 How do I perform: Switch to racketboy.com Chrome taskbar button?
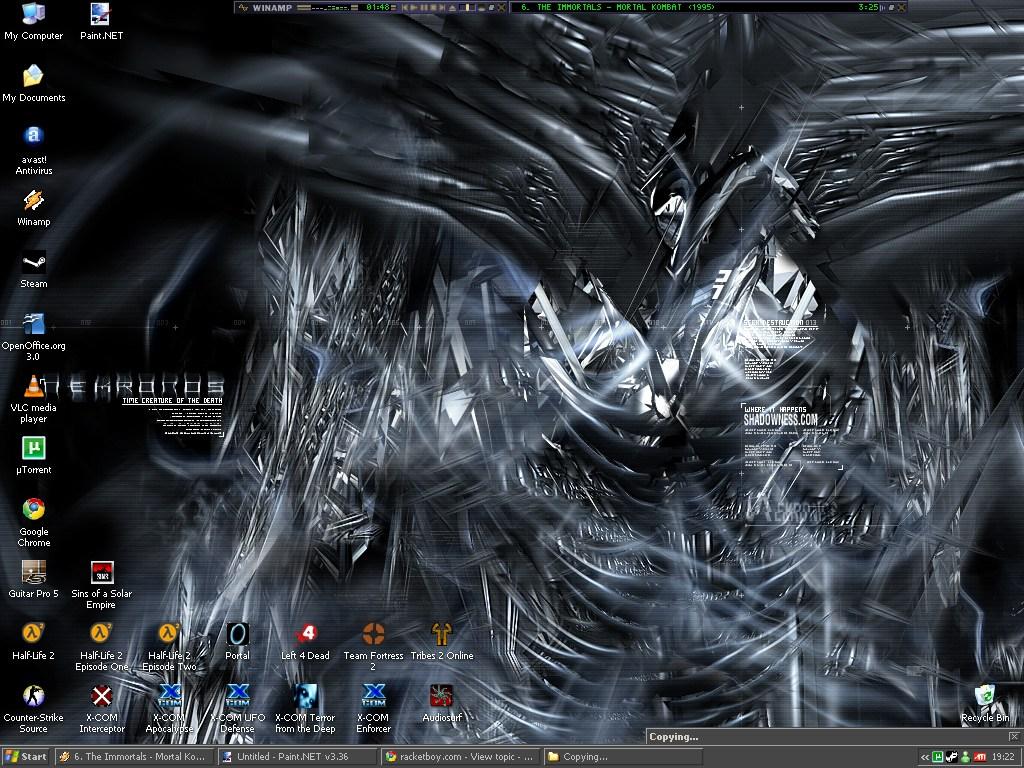click(459, 757)
